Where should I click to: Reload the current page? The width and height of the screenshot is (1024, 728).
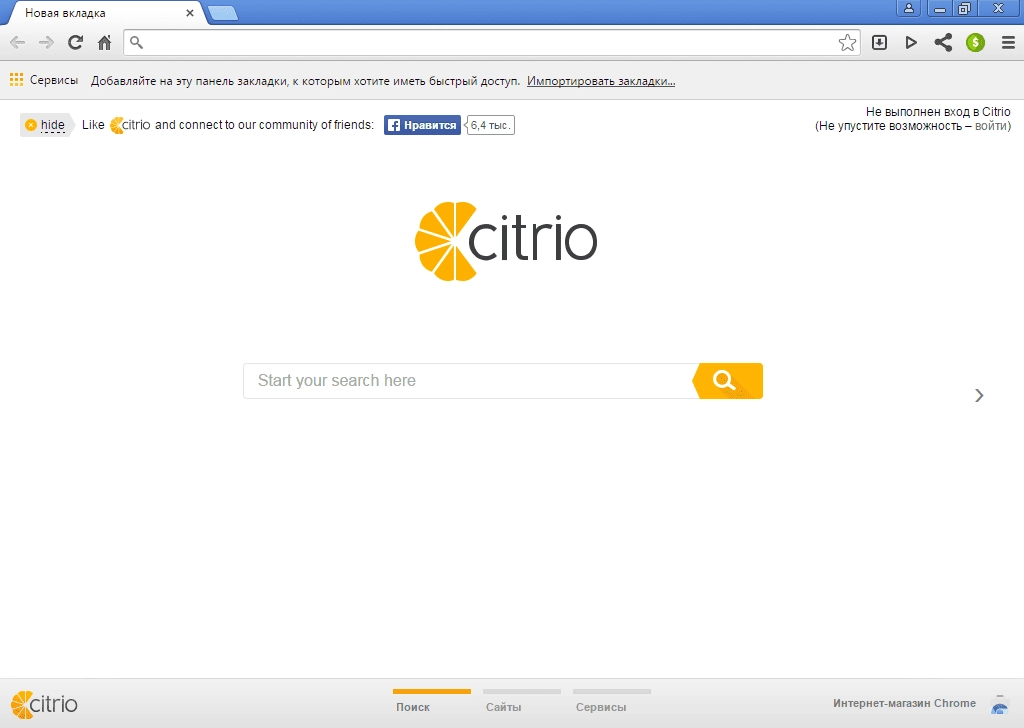(x=76, y=43)
